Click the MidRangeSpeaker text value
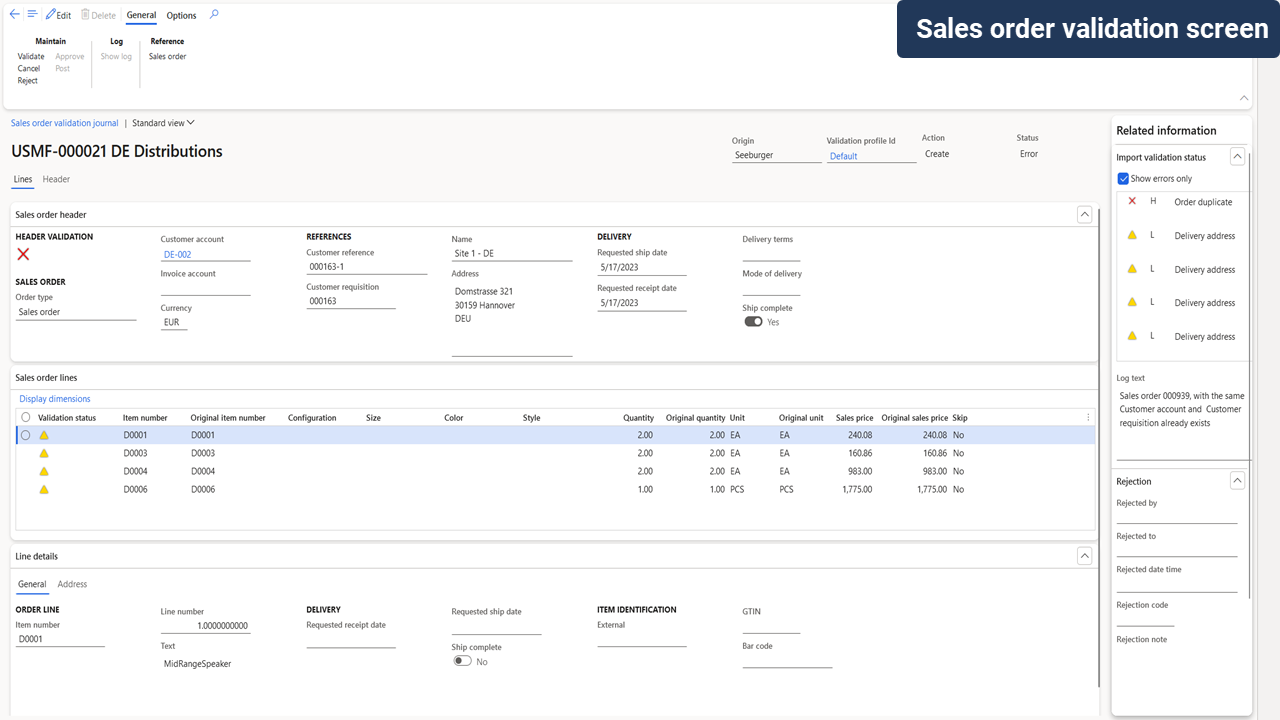This screenshot has width=1280, height=720. click(x=197, y=663)
